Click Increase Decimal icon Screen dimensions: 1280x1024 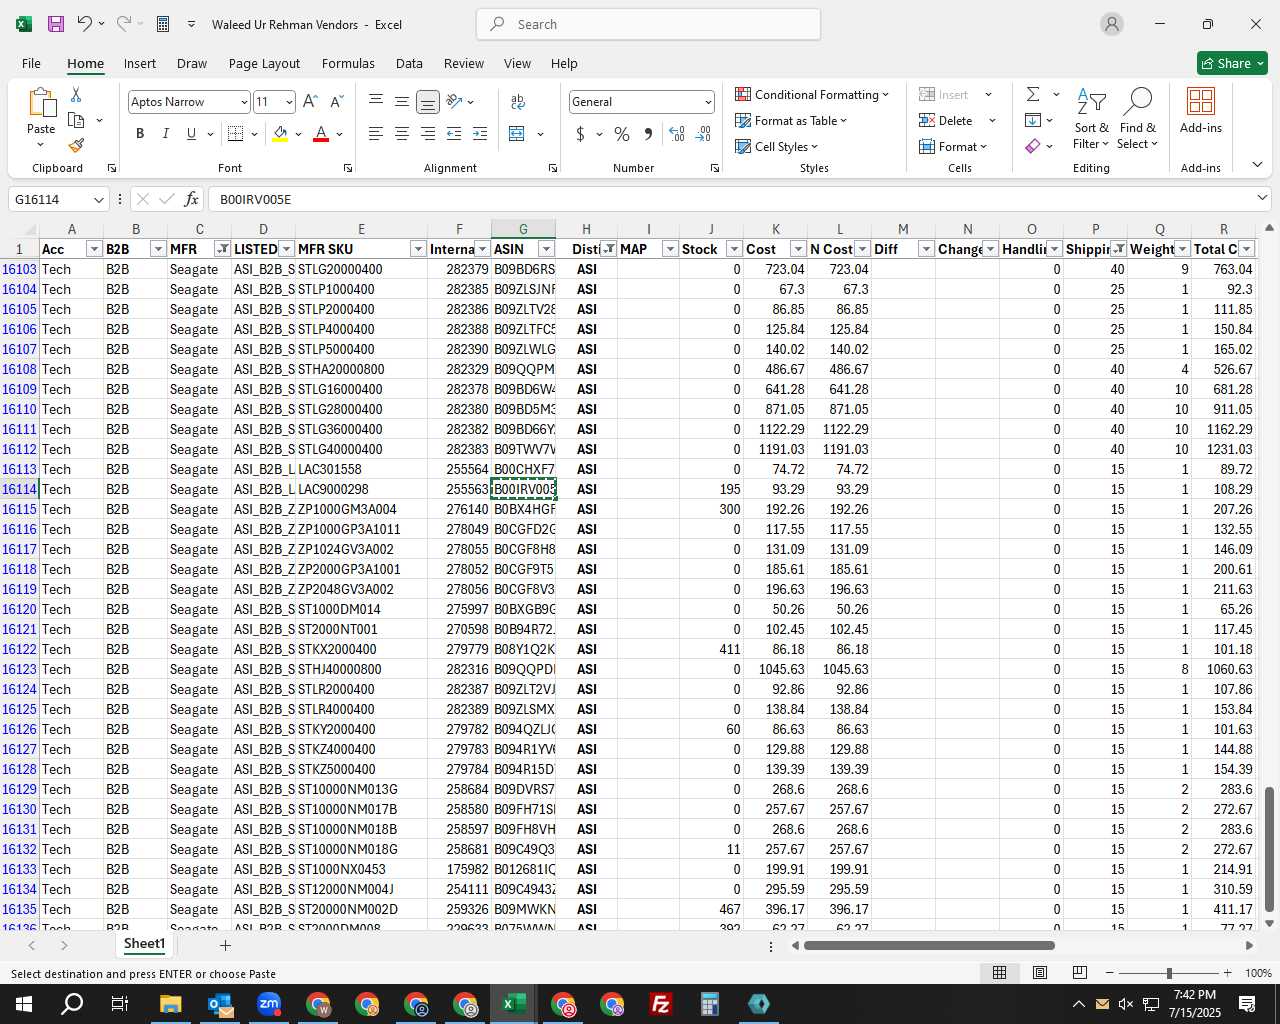pyautogui.click(x=677, y=134)
